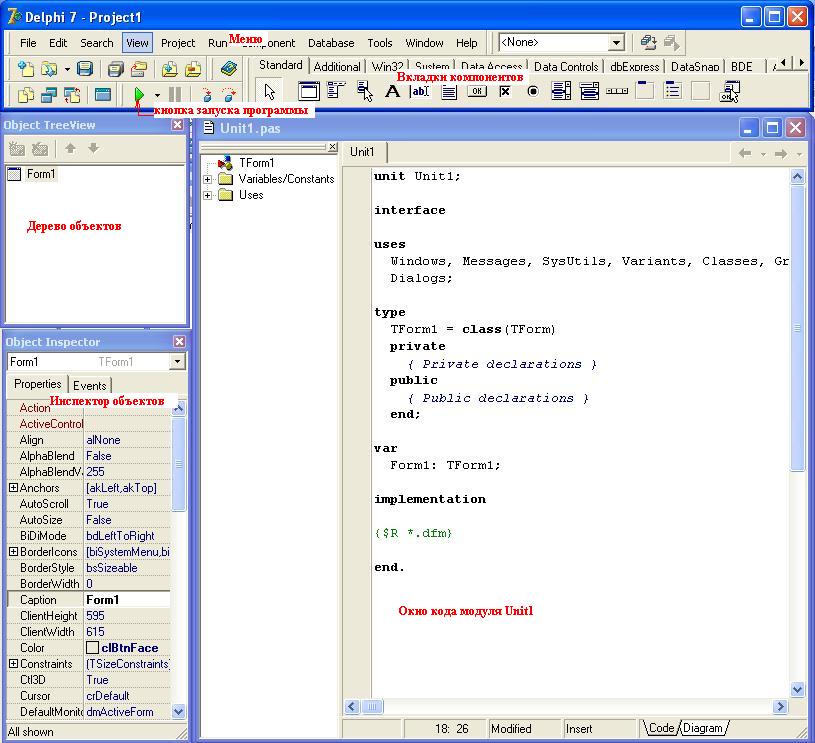815x743 pixels.
Task: Select the arrow pointer in the component palette
Action: [x=269, y=92]
